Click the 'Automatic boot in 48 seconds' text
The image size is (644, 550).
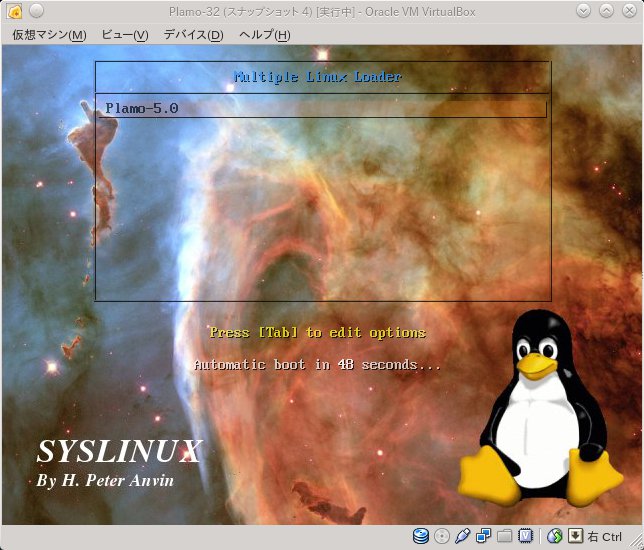tap(317, 365)
